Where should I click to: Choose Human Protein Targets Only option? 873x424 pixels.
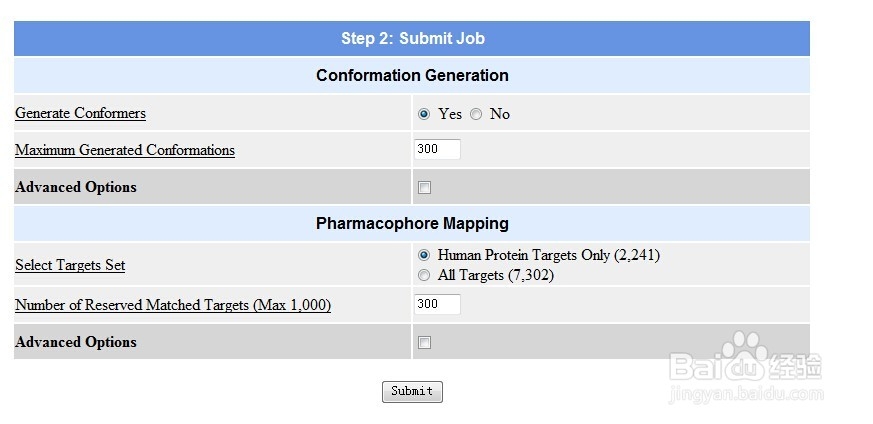[424, 255]
